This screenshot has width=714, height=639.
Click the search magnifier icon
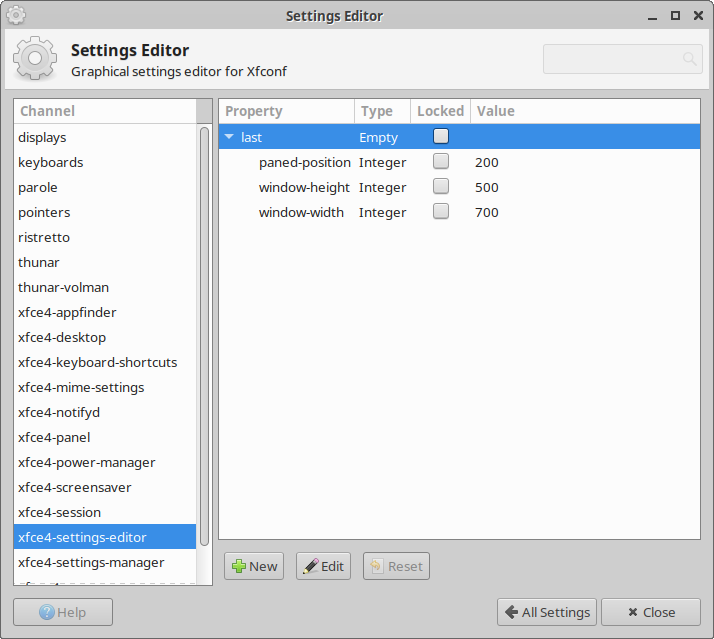click(689, 60)
